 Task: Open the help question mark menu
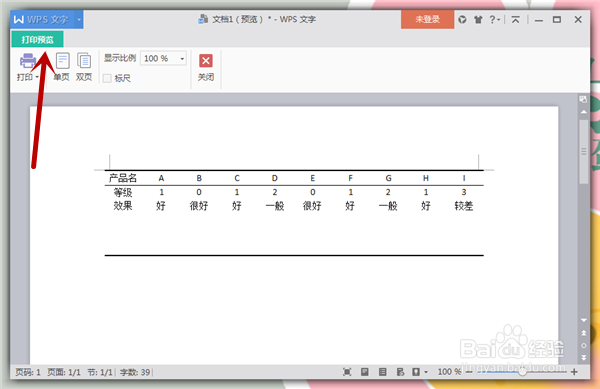point(494,20)
